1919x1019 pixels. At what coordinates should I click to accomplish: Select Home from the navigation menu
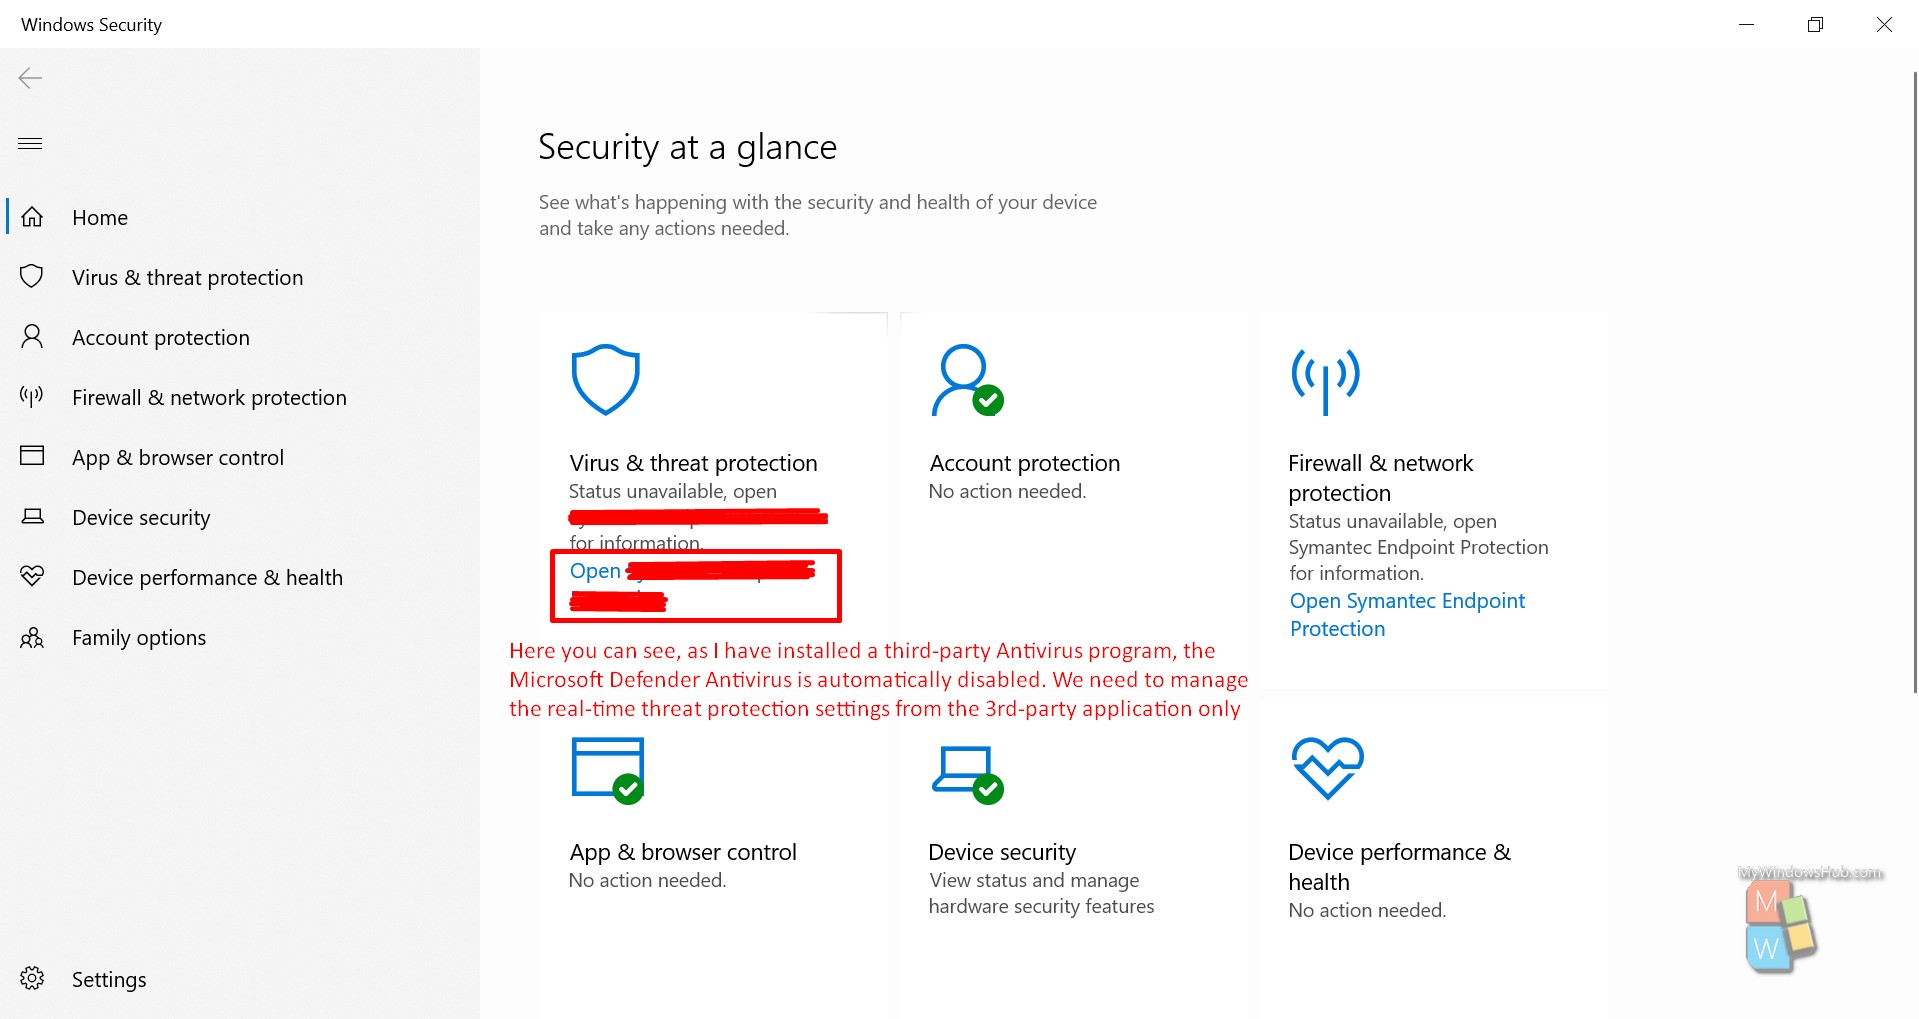(99, 216)
